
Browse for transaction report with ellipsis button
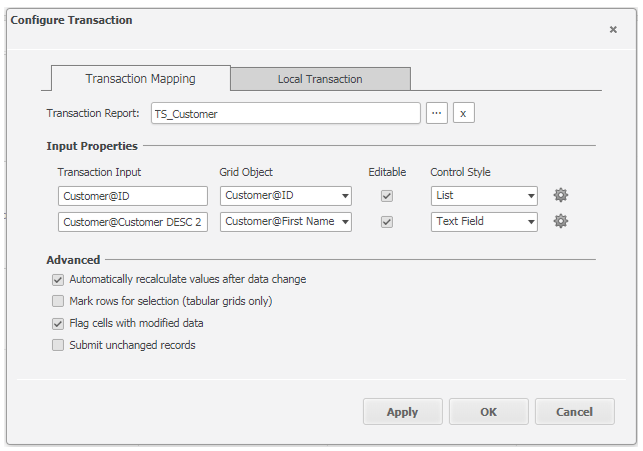436,113
